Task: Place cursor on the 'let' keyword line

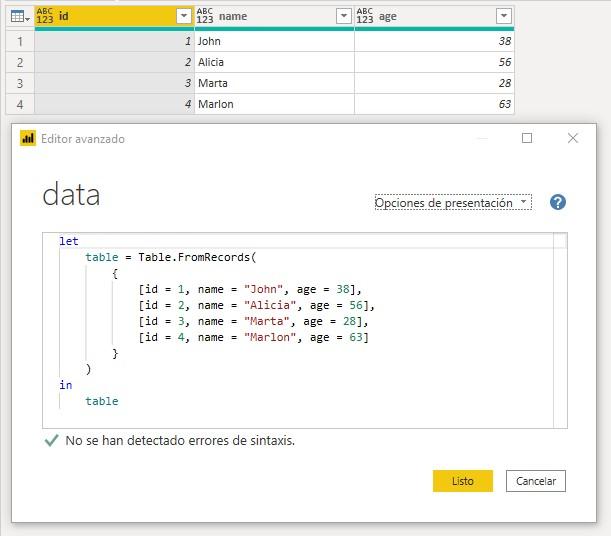Action: pos(69,241)
